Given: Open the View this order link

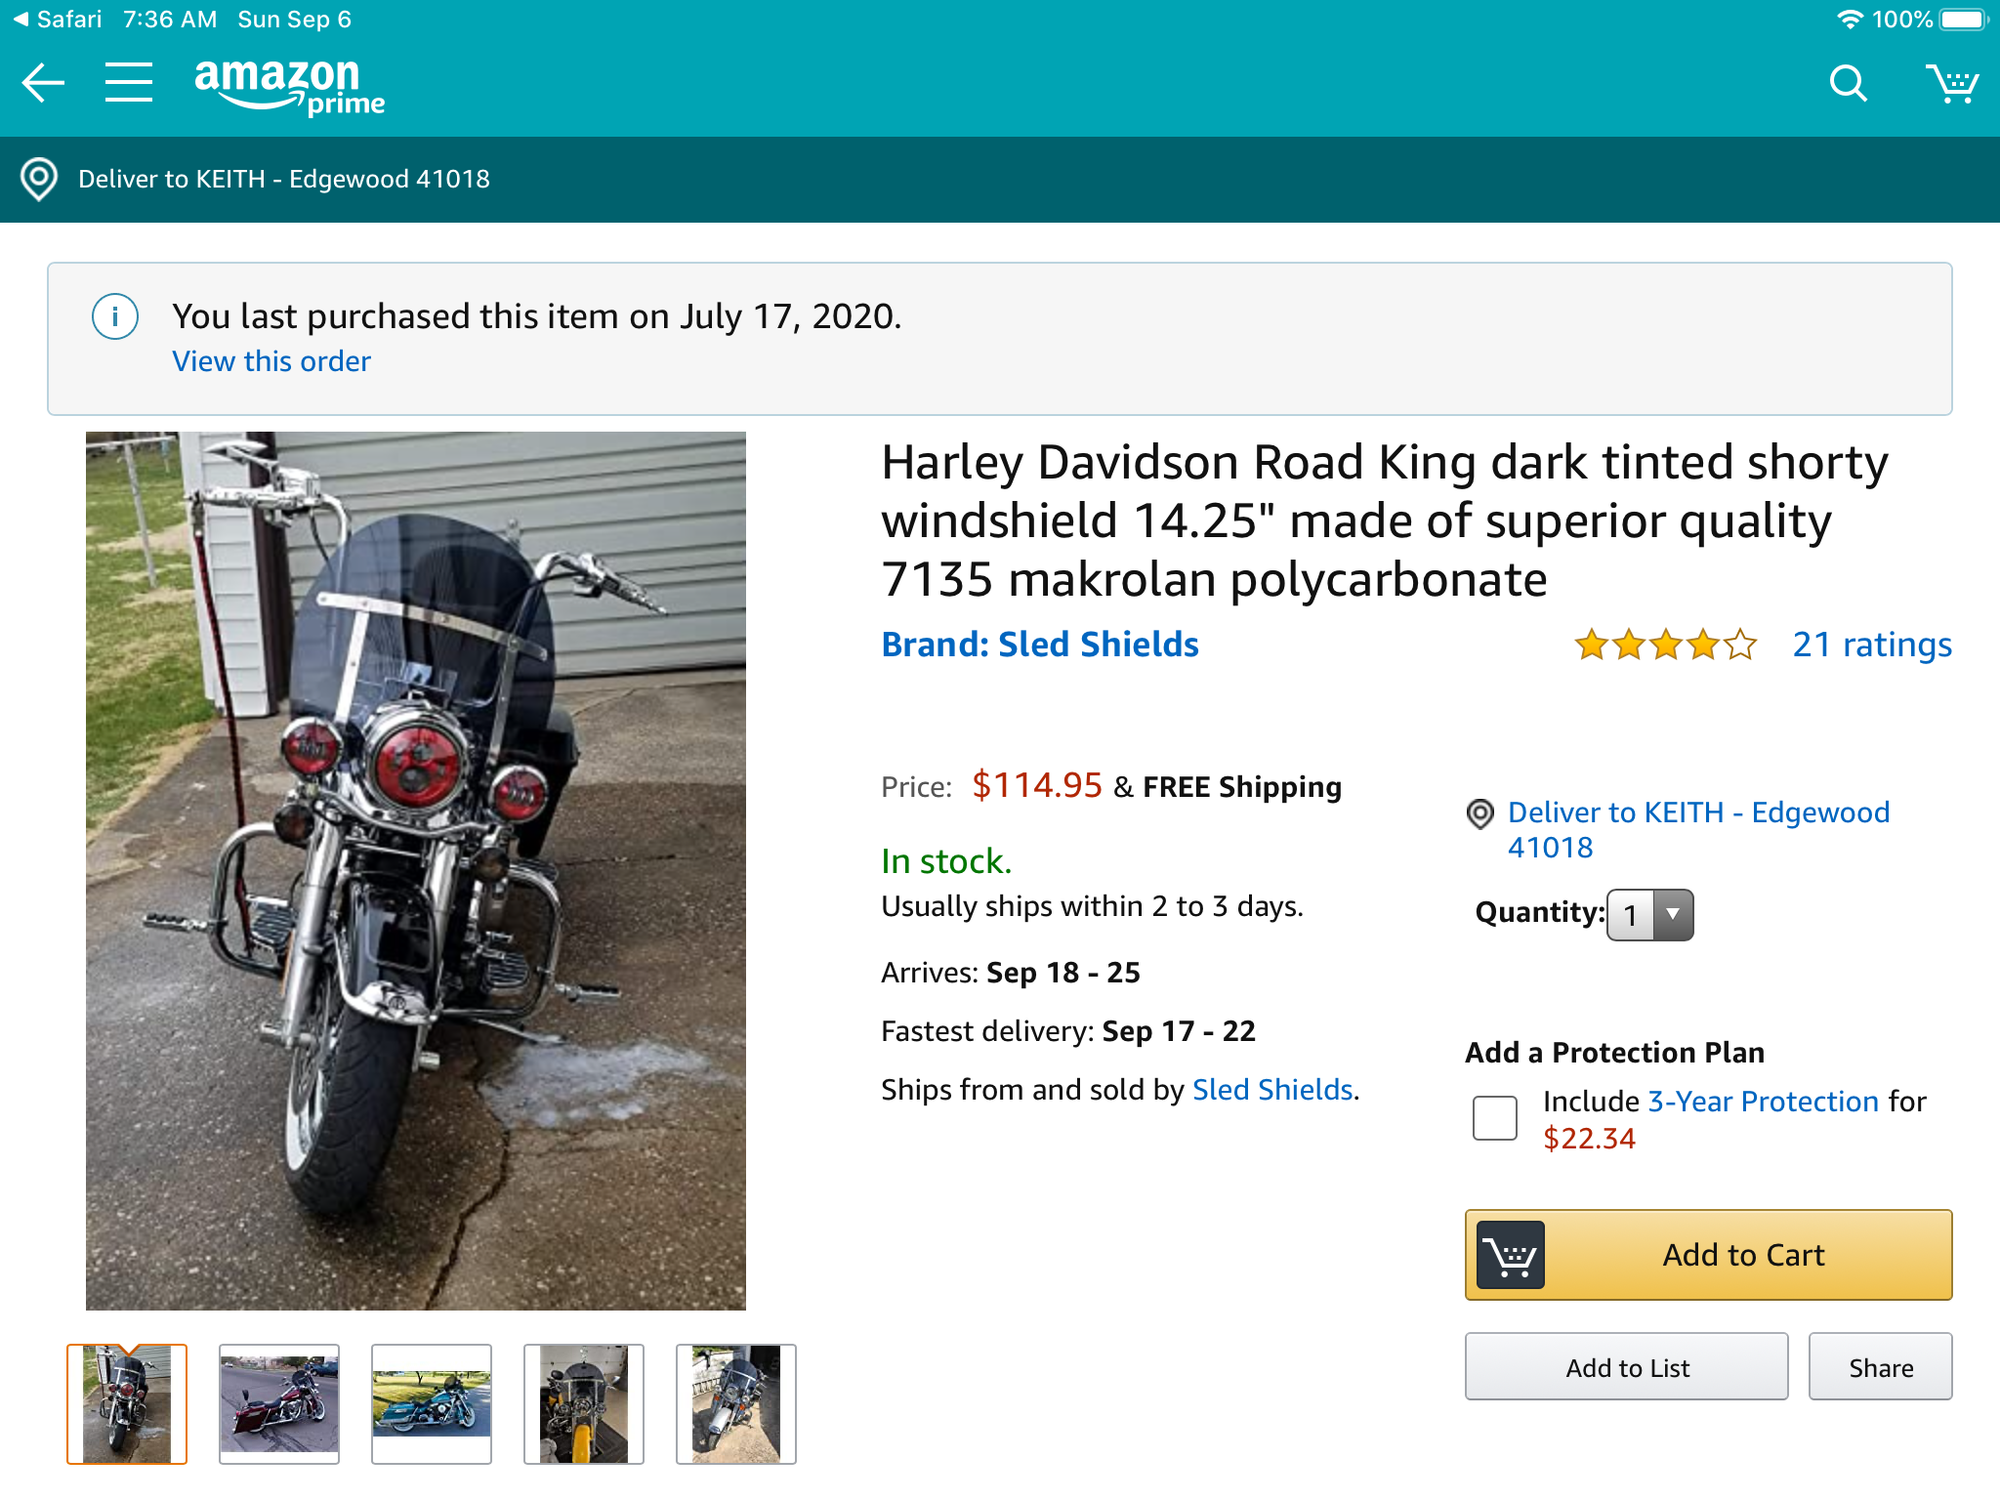Looking at the screenshot, I should (x=271, y=361).
